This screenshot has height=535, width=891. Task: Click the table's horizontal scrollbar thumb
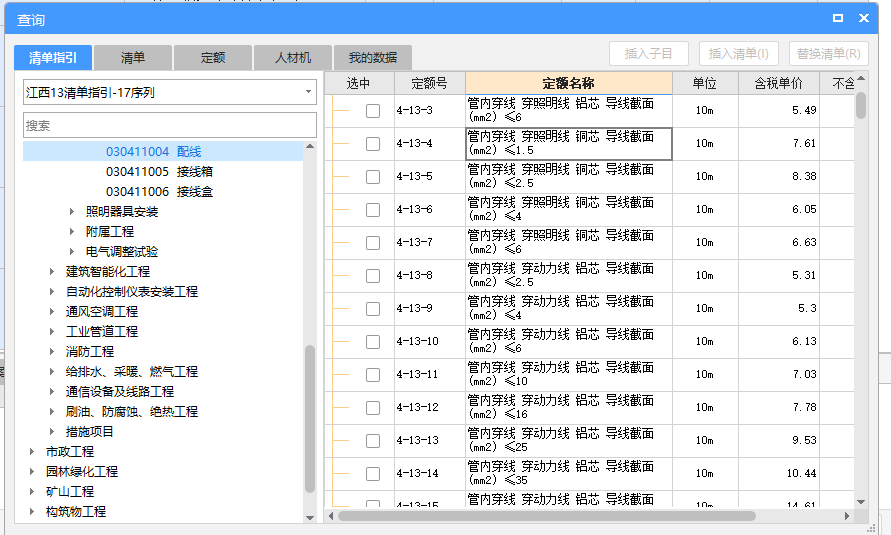point(547,516)
